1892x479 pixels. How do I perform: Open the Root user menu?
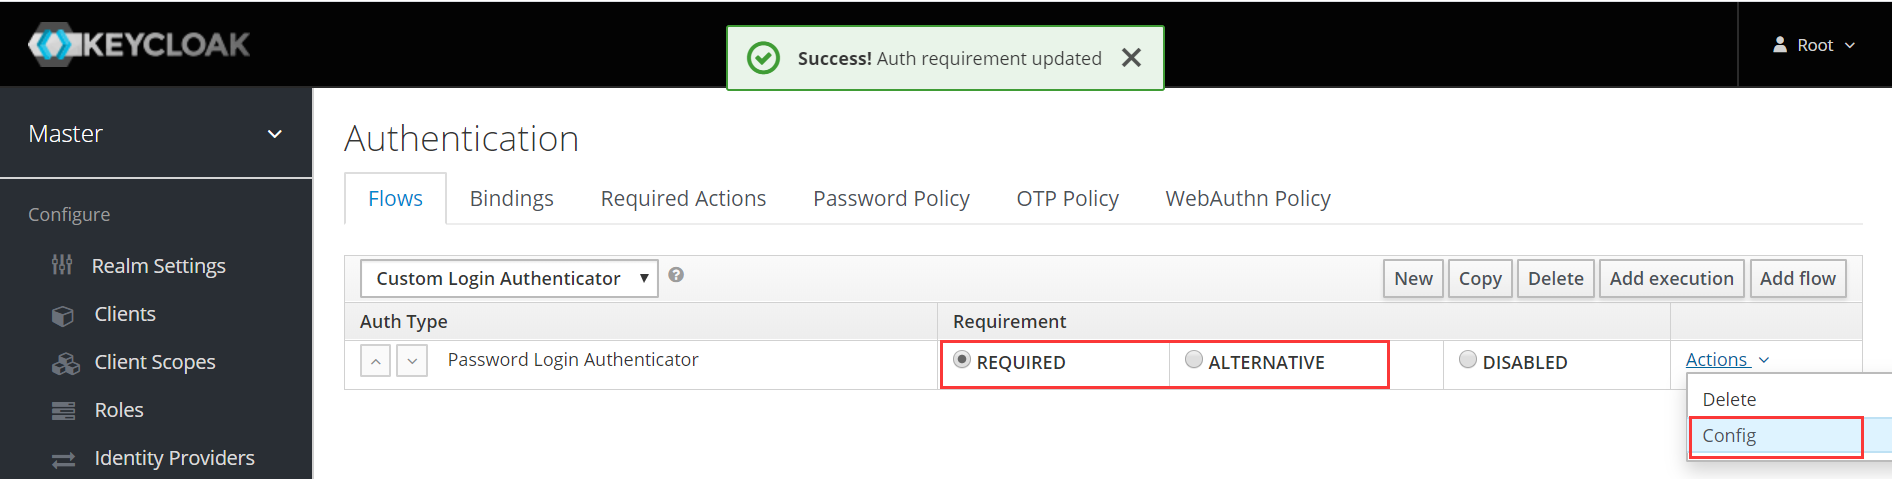[1814, 45]
